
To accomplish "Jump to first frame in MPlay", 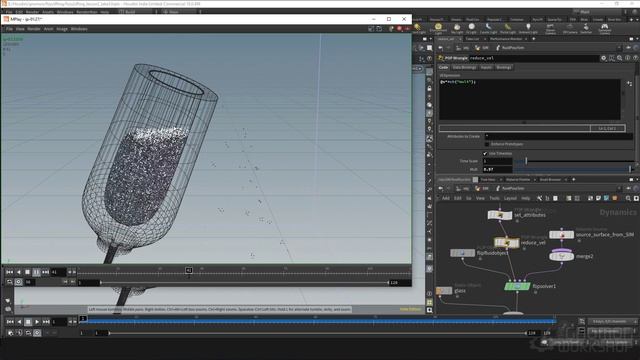I will coord(9,272).
